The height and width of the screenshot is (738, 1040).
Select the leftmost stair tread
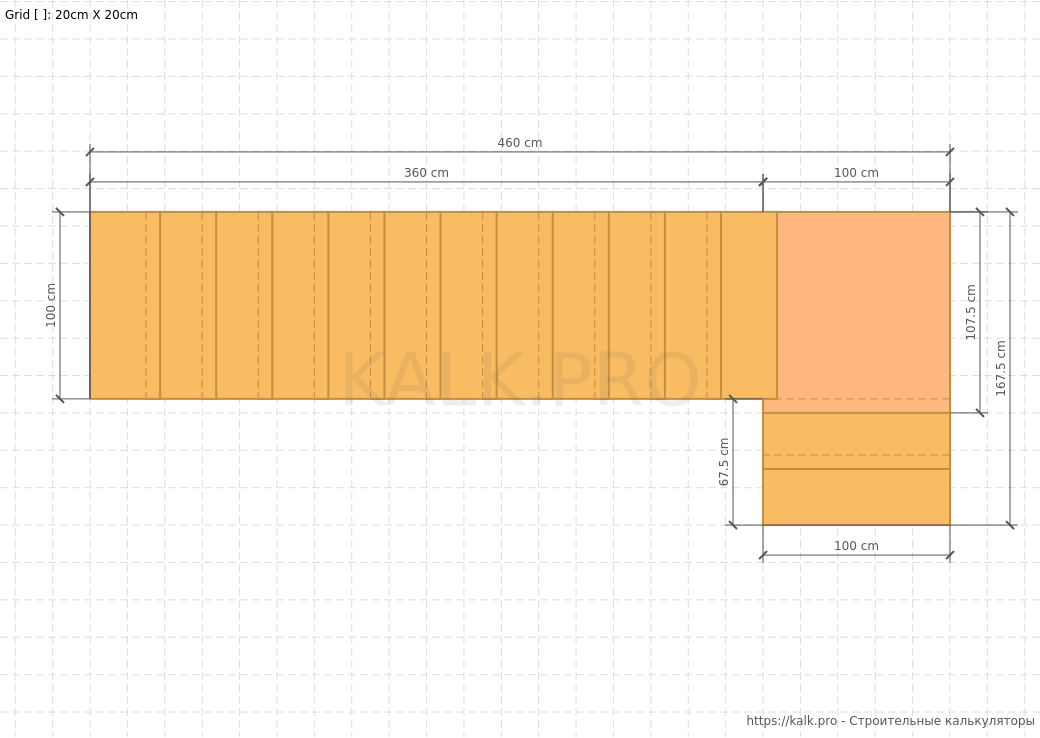(x=124, y=305)
